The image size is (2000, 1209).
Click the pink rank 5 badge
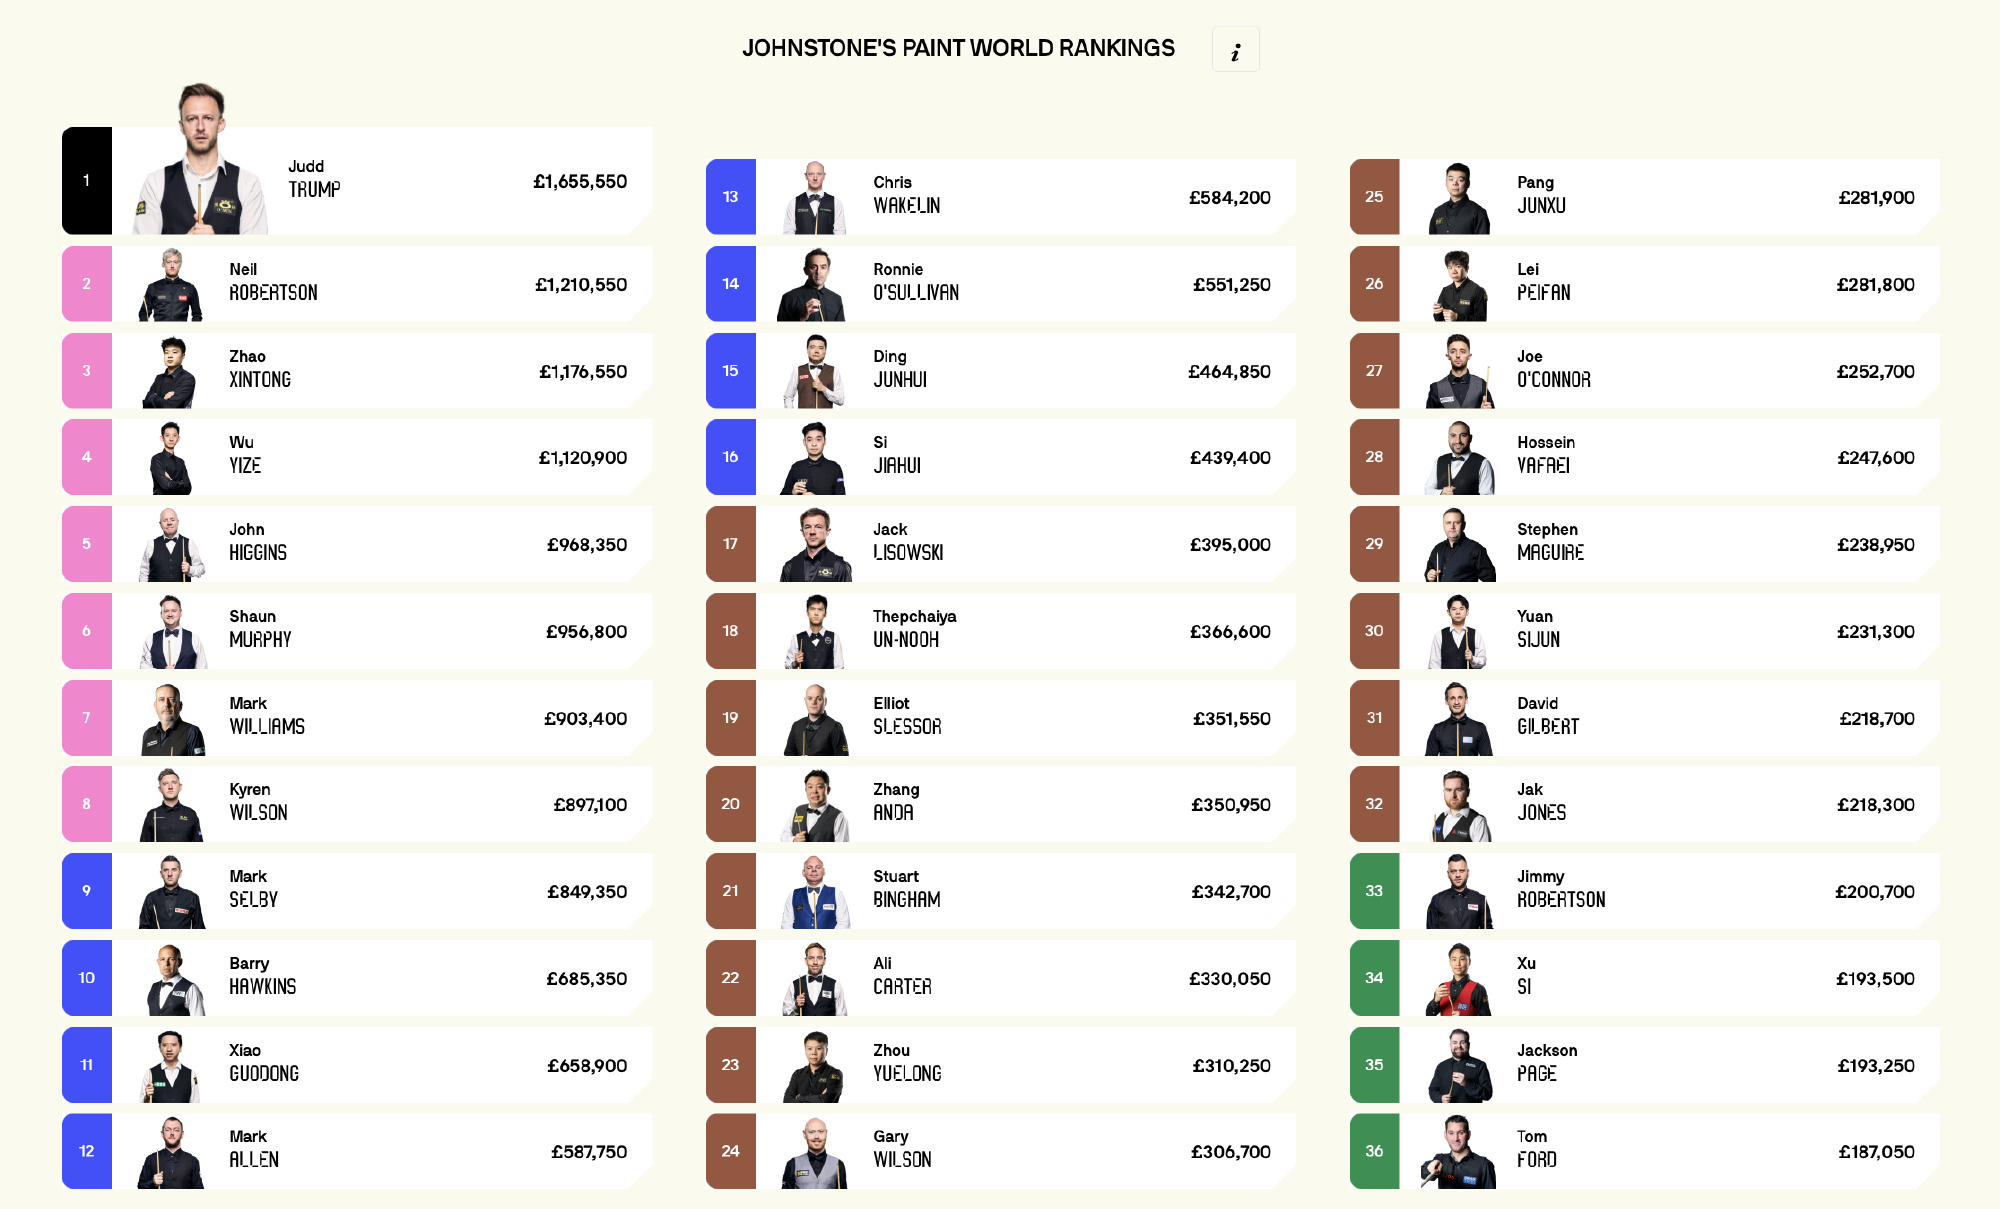click(x=87, y=544)
